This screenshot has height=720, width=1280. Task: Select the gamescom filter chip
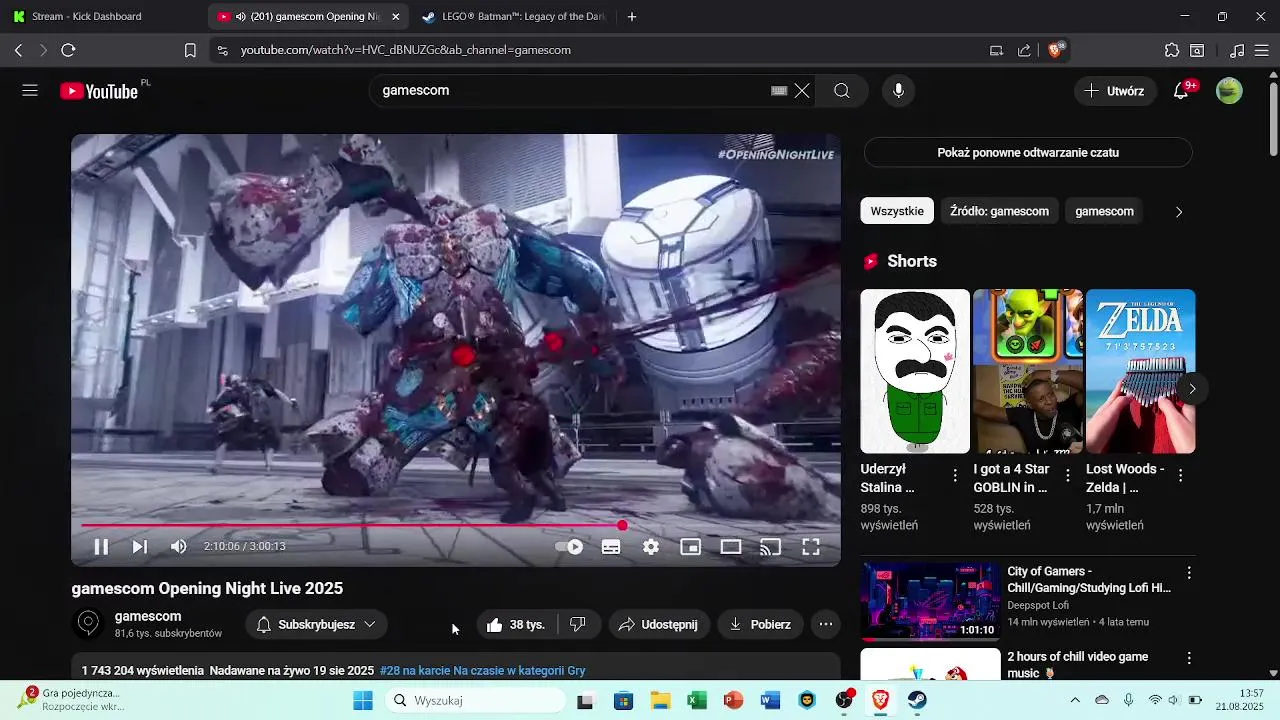[x=1104, y=211]
